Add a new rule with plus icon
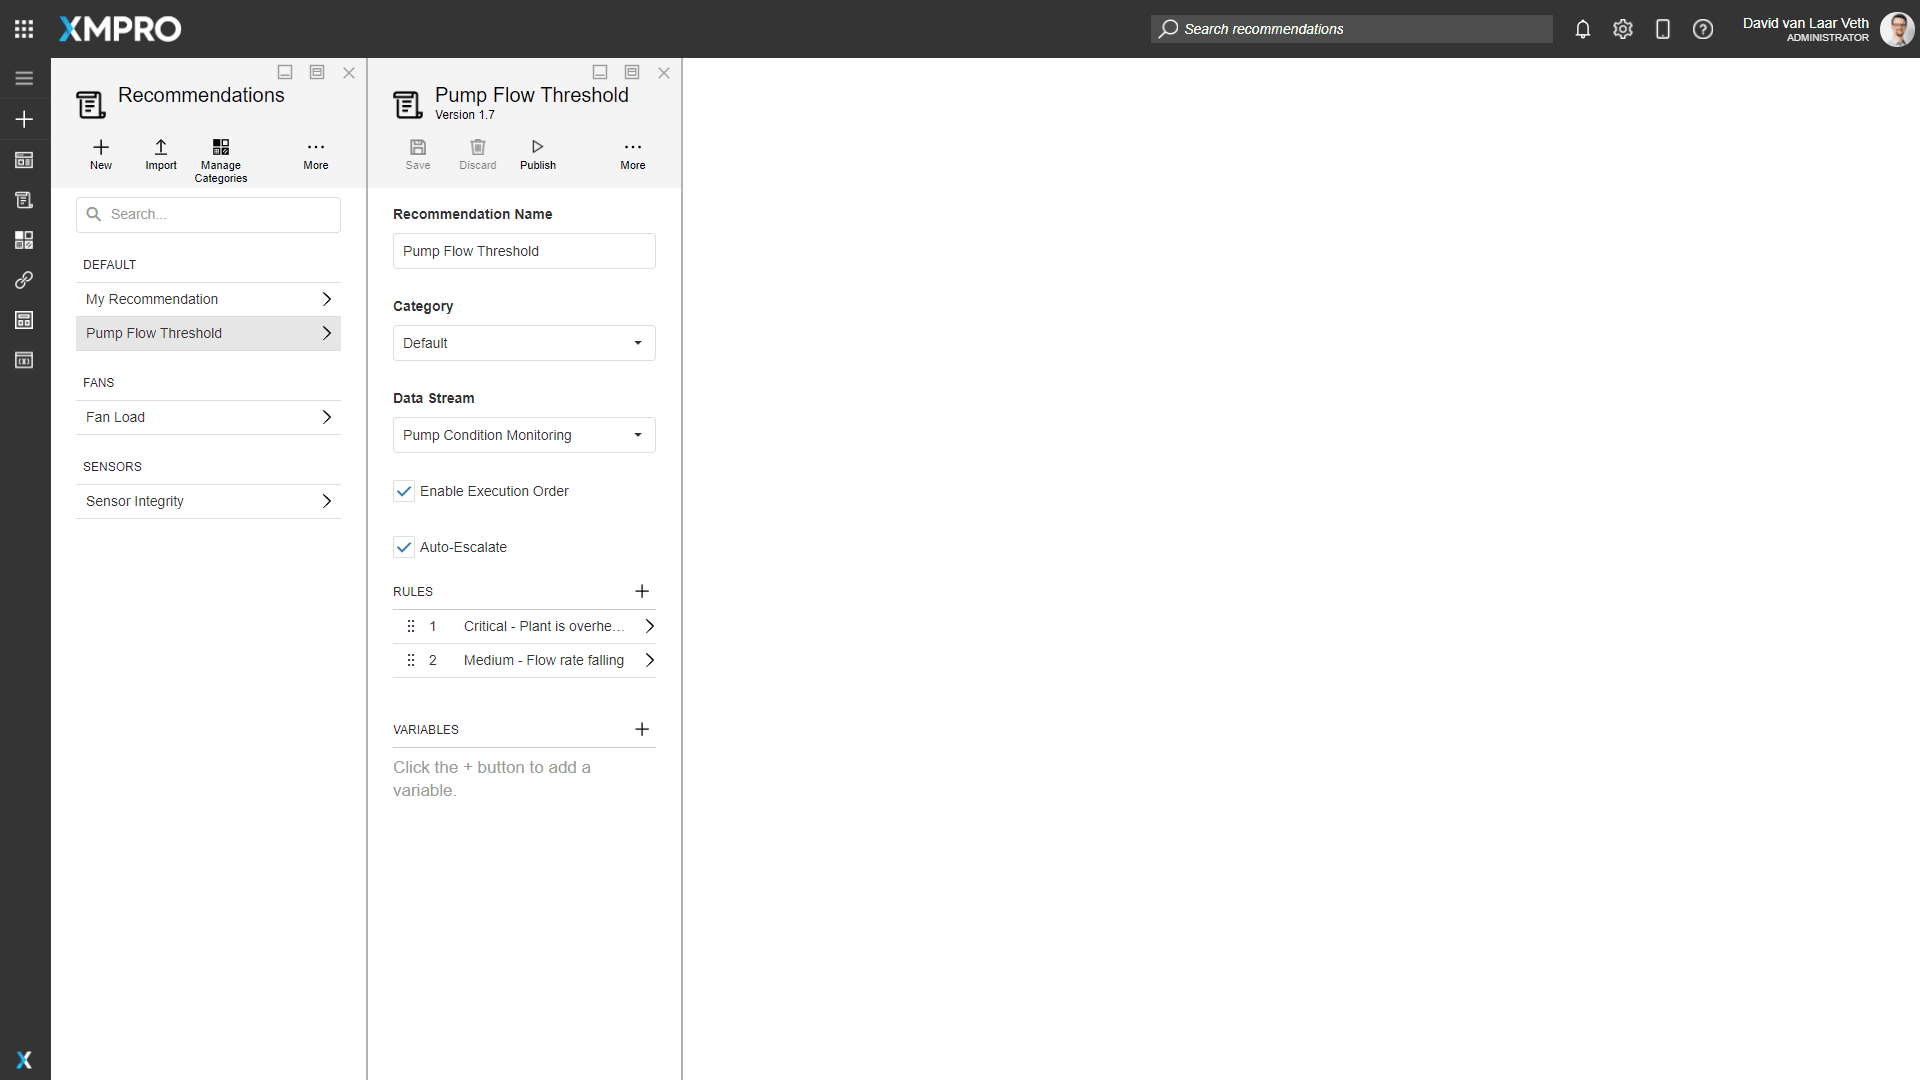1920x1080 pixels. (x=642, y=591)
